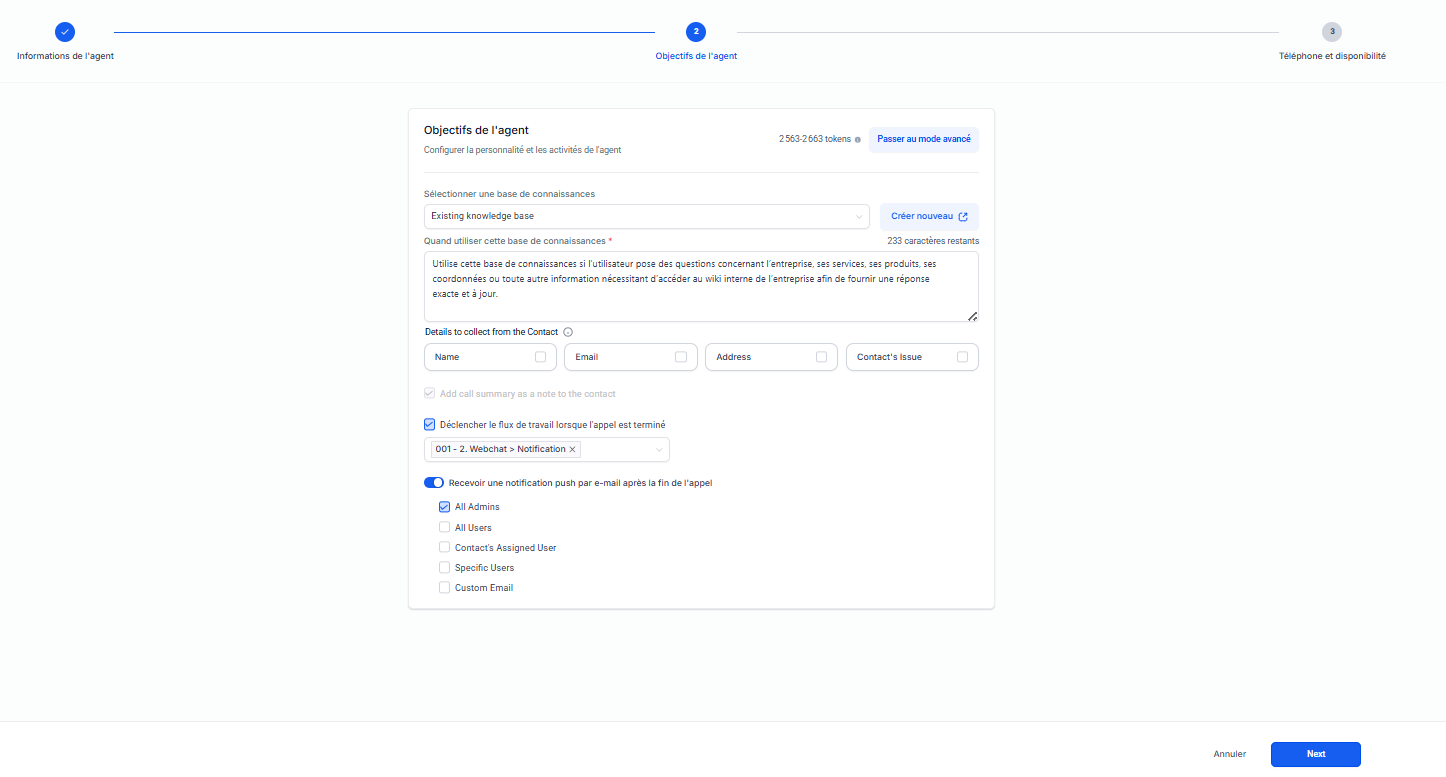Return to Informations de l'agent step

click(x=65, y=56)
